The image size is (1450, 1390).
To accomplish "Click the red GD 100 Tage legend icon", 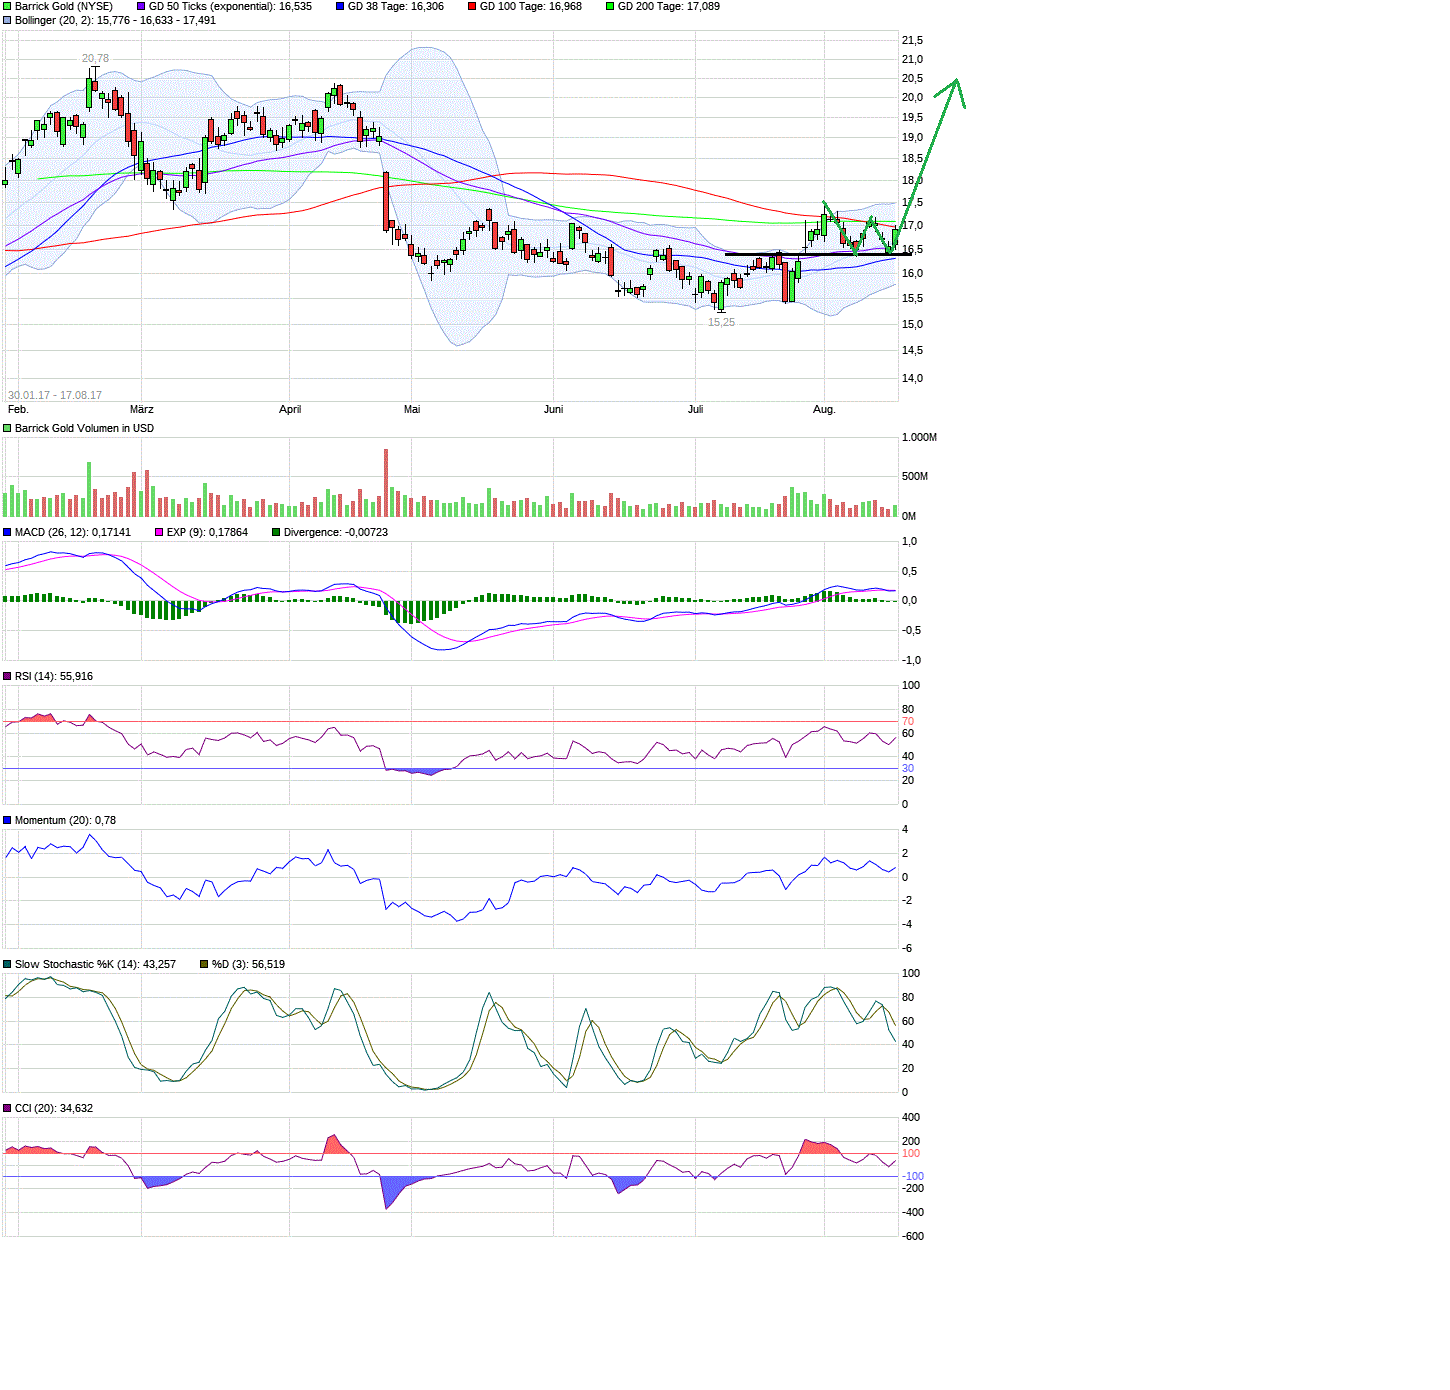I will click(x=470, y=6).
